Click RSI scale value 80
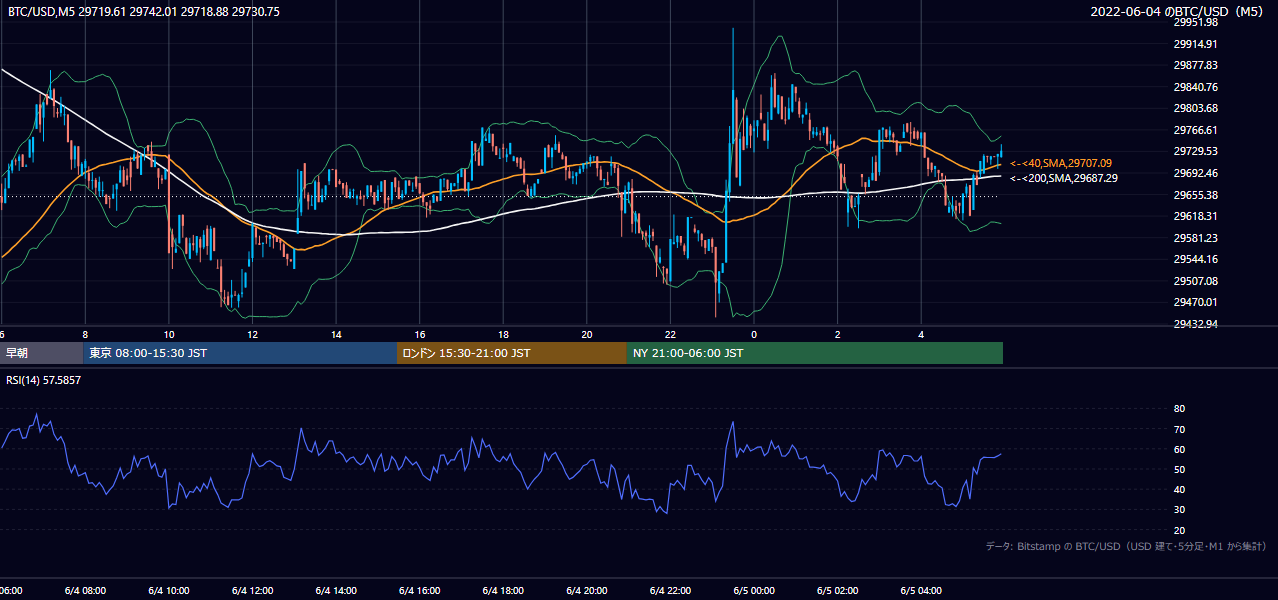This screenshot has width=1278, height=600. pos(1179,409)
